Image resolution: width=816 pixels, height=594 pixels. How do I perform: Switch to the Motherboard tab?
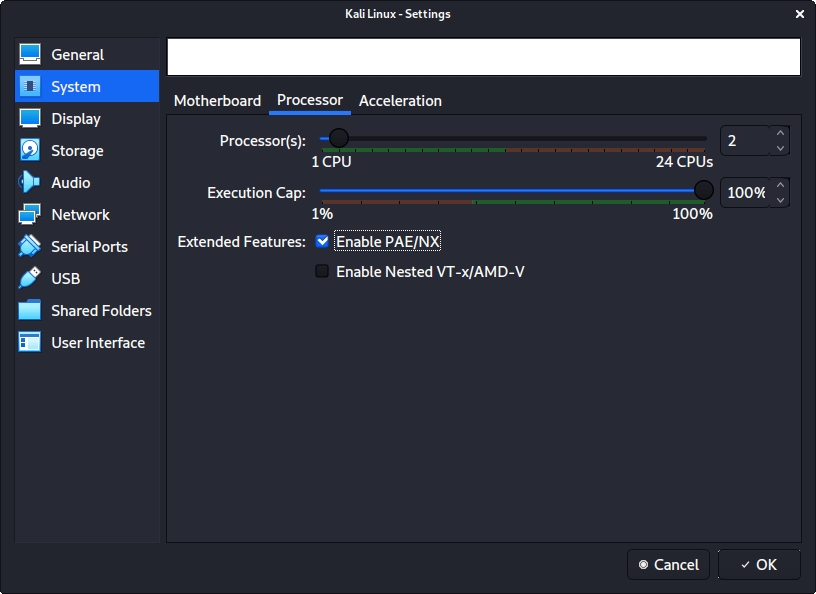click(x=217, y=101)
